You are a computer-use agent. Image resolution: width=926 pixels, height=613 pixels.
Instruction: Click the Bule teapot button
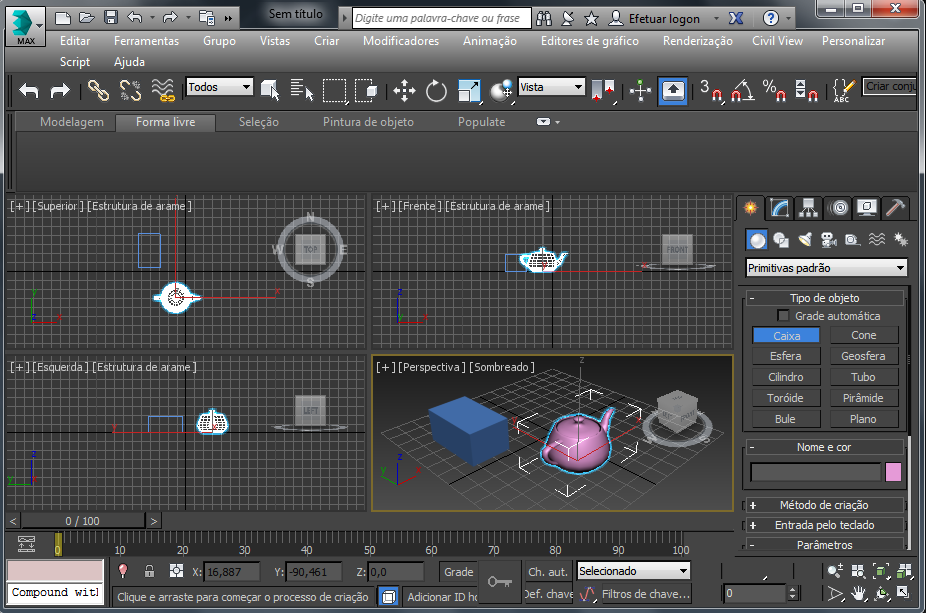786,419
